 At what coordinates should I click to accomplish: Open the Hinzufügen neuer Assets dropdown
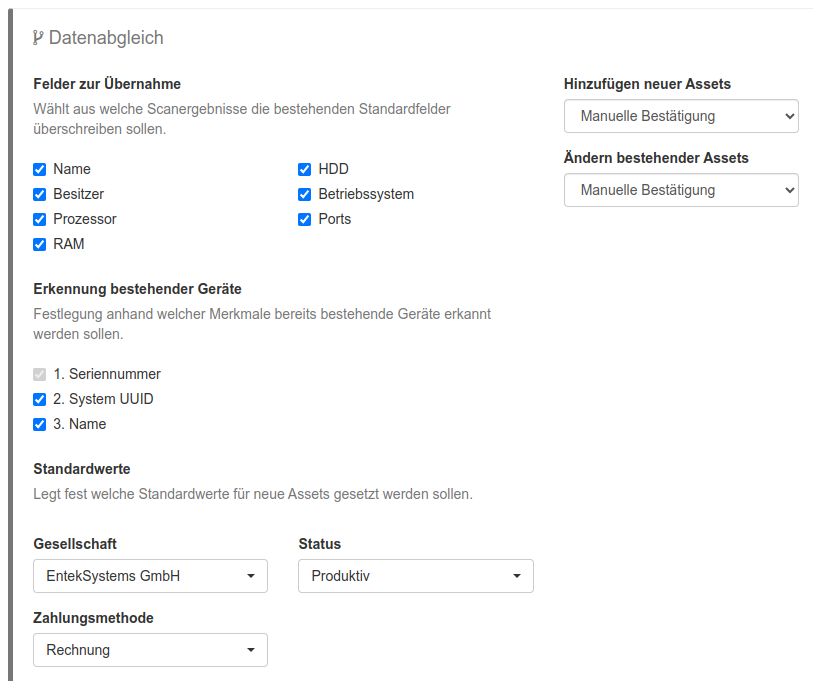click(x=681, y=116)
